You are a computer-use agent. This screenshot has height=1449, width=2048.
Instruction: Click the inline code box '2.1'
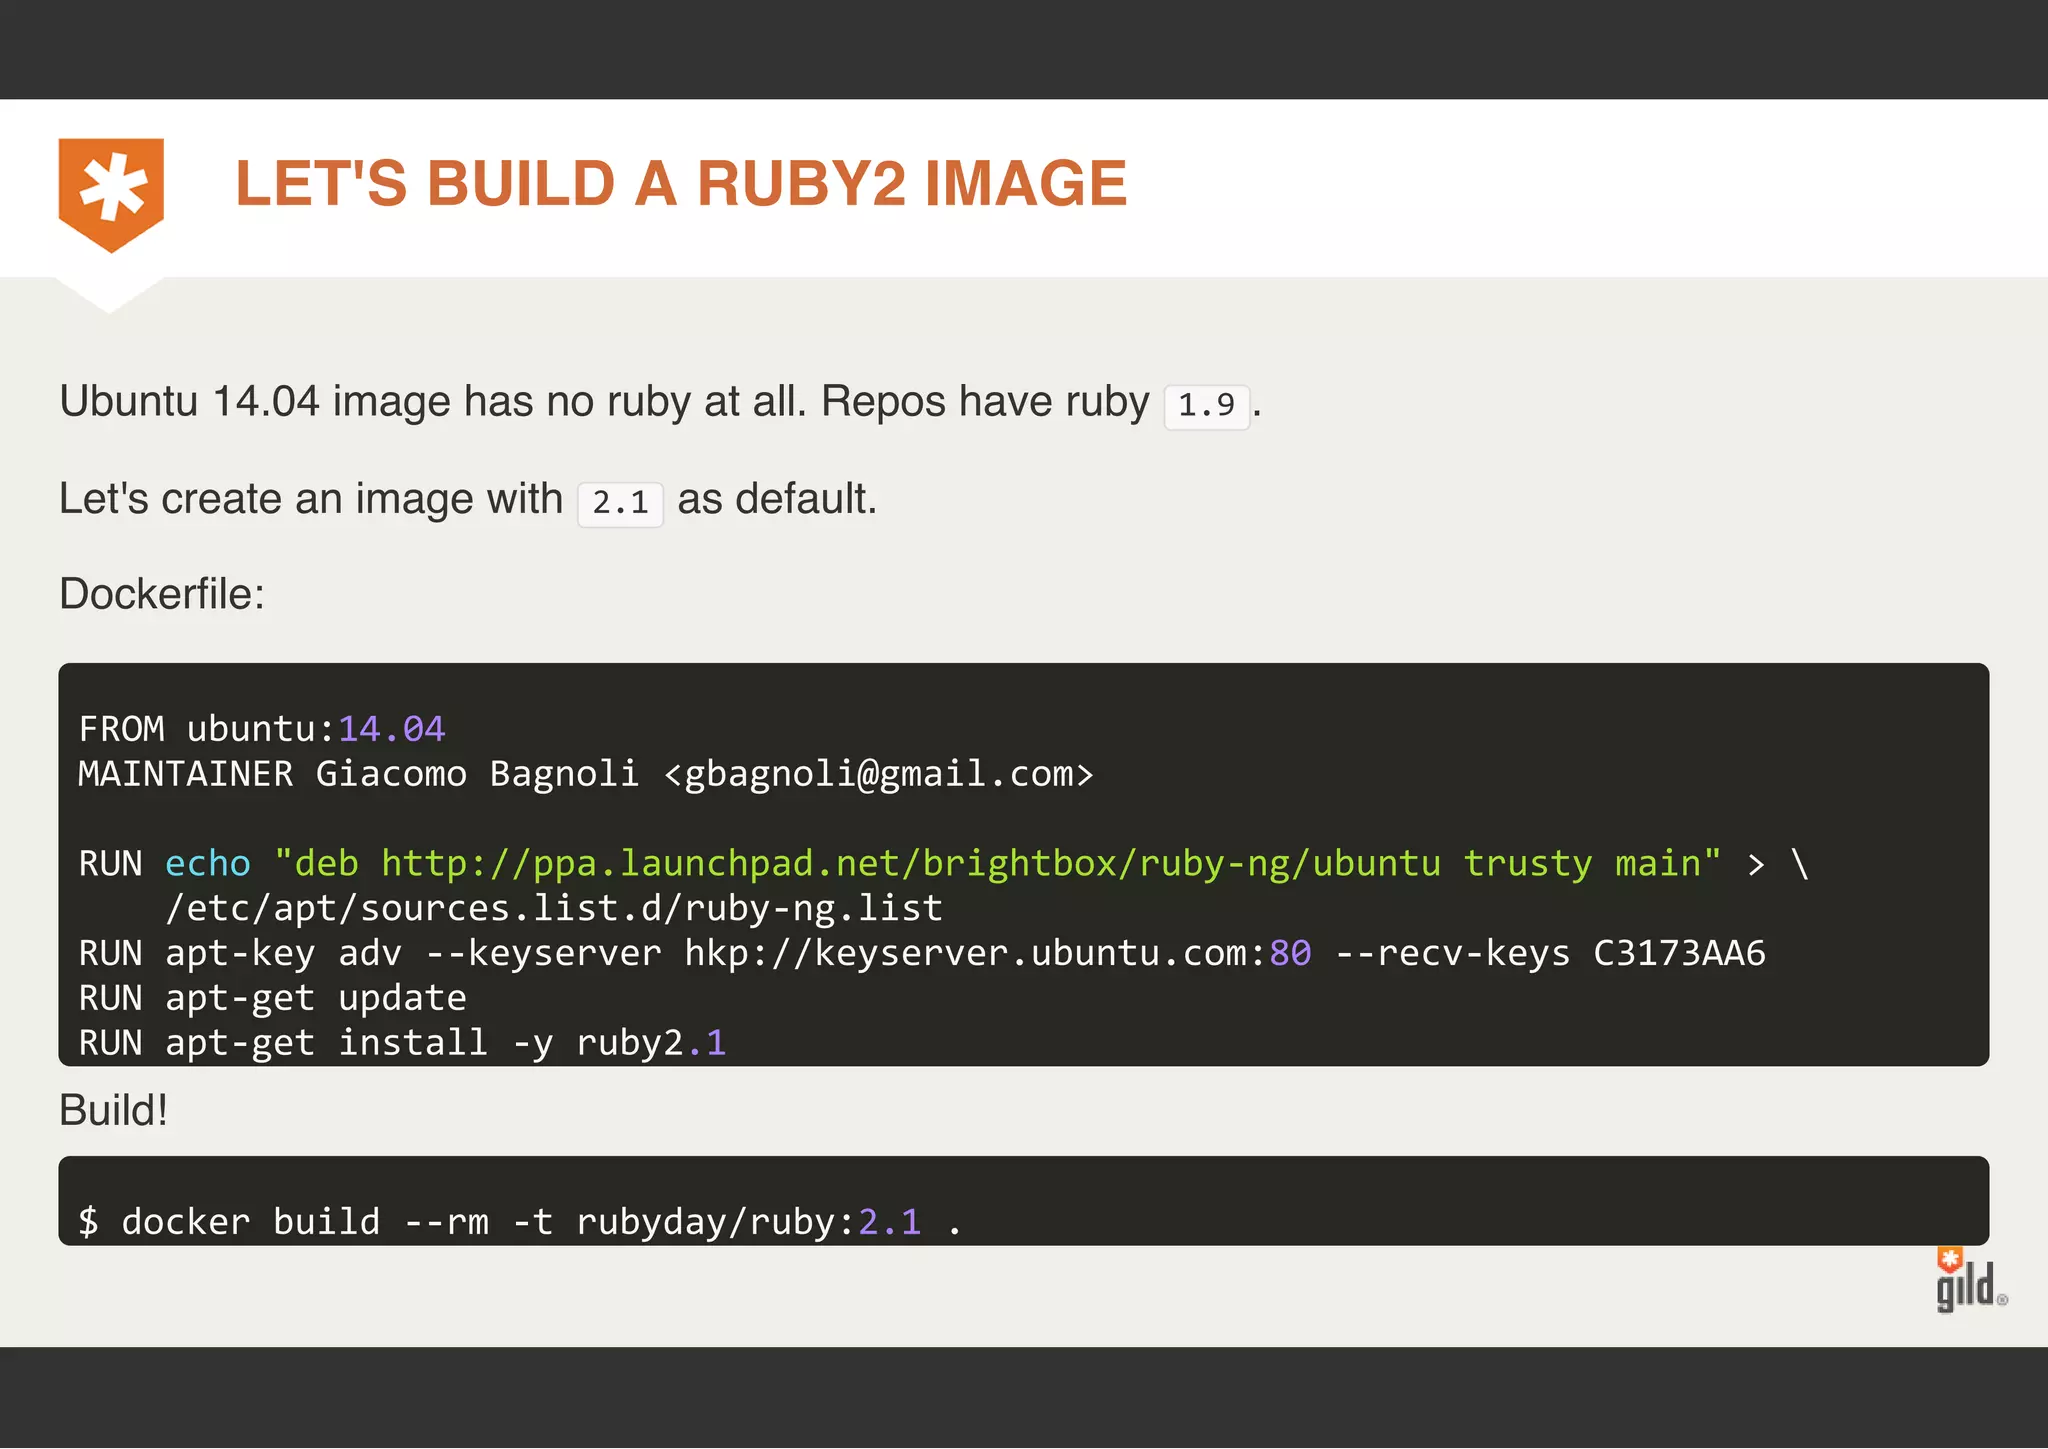pyautogui.click(x=620, y=503)
